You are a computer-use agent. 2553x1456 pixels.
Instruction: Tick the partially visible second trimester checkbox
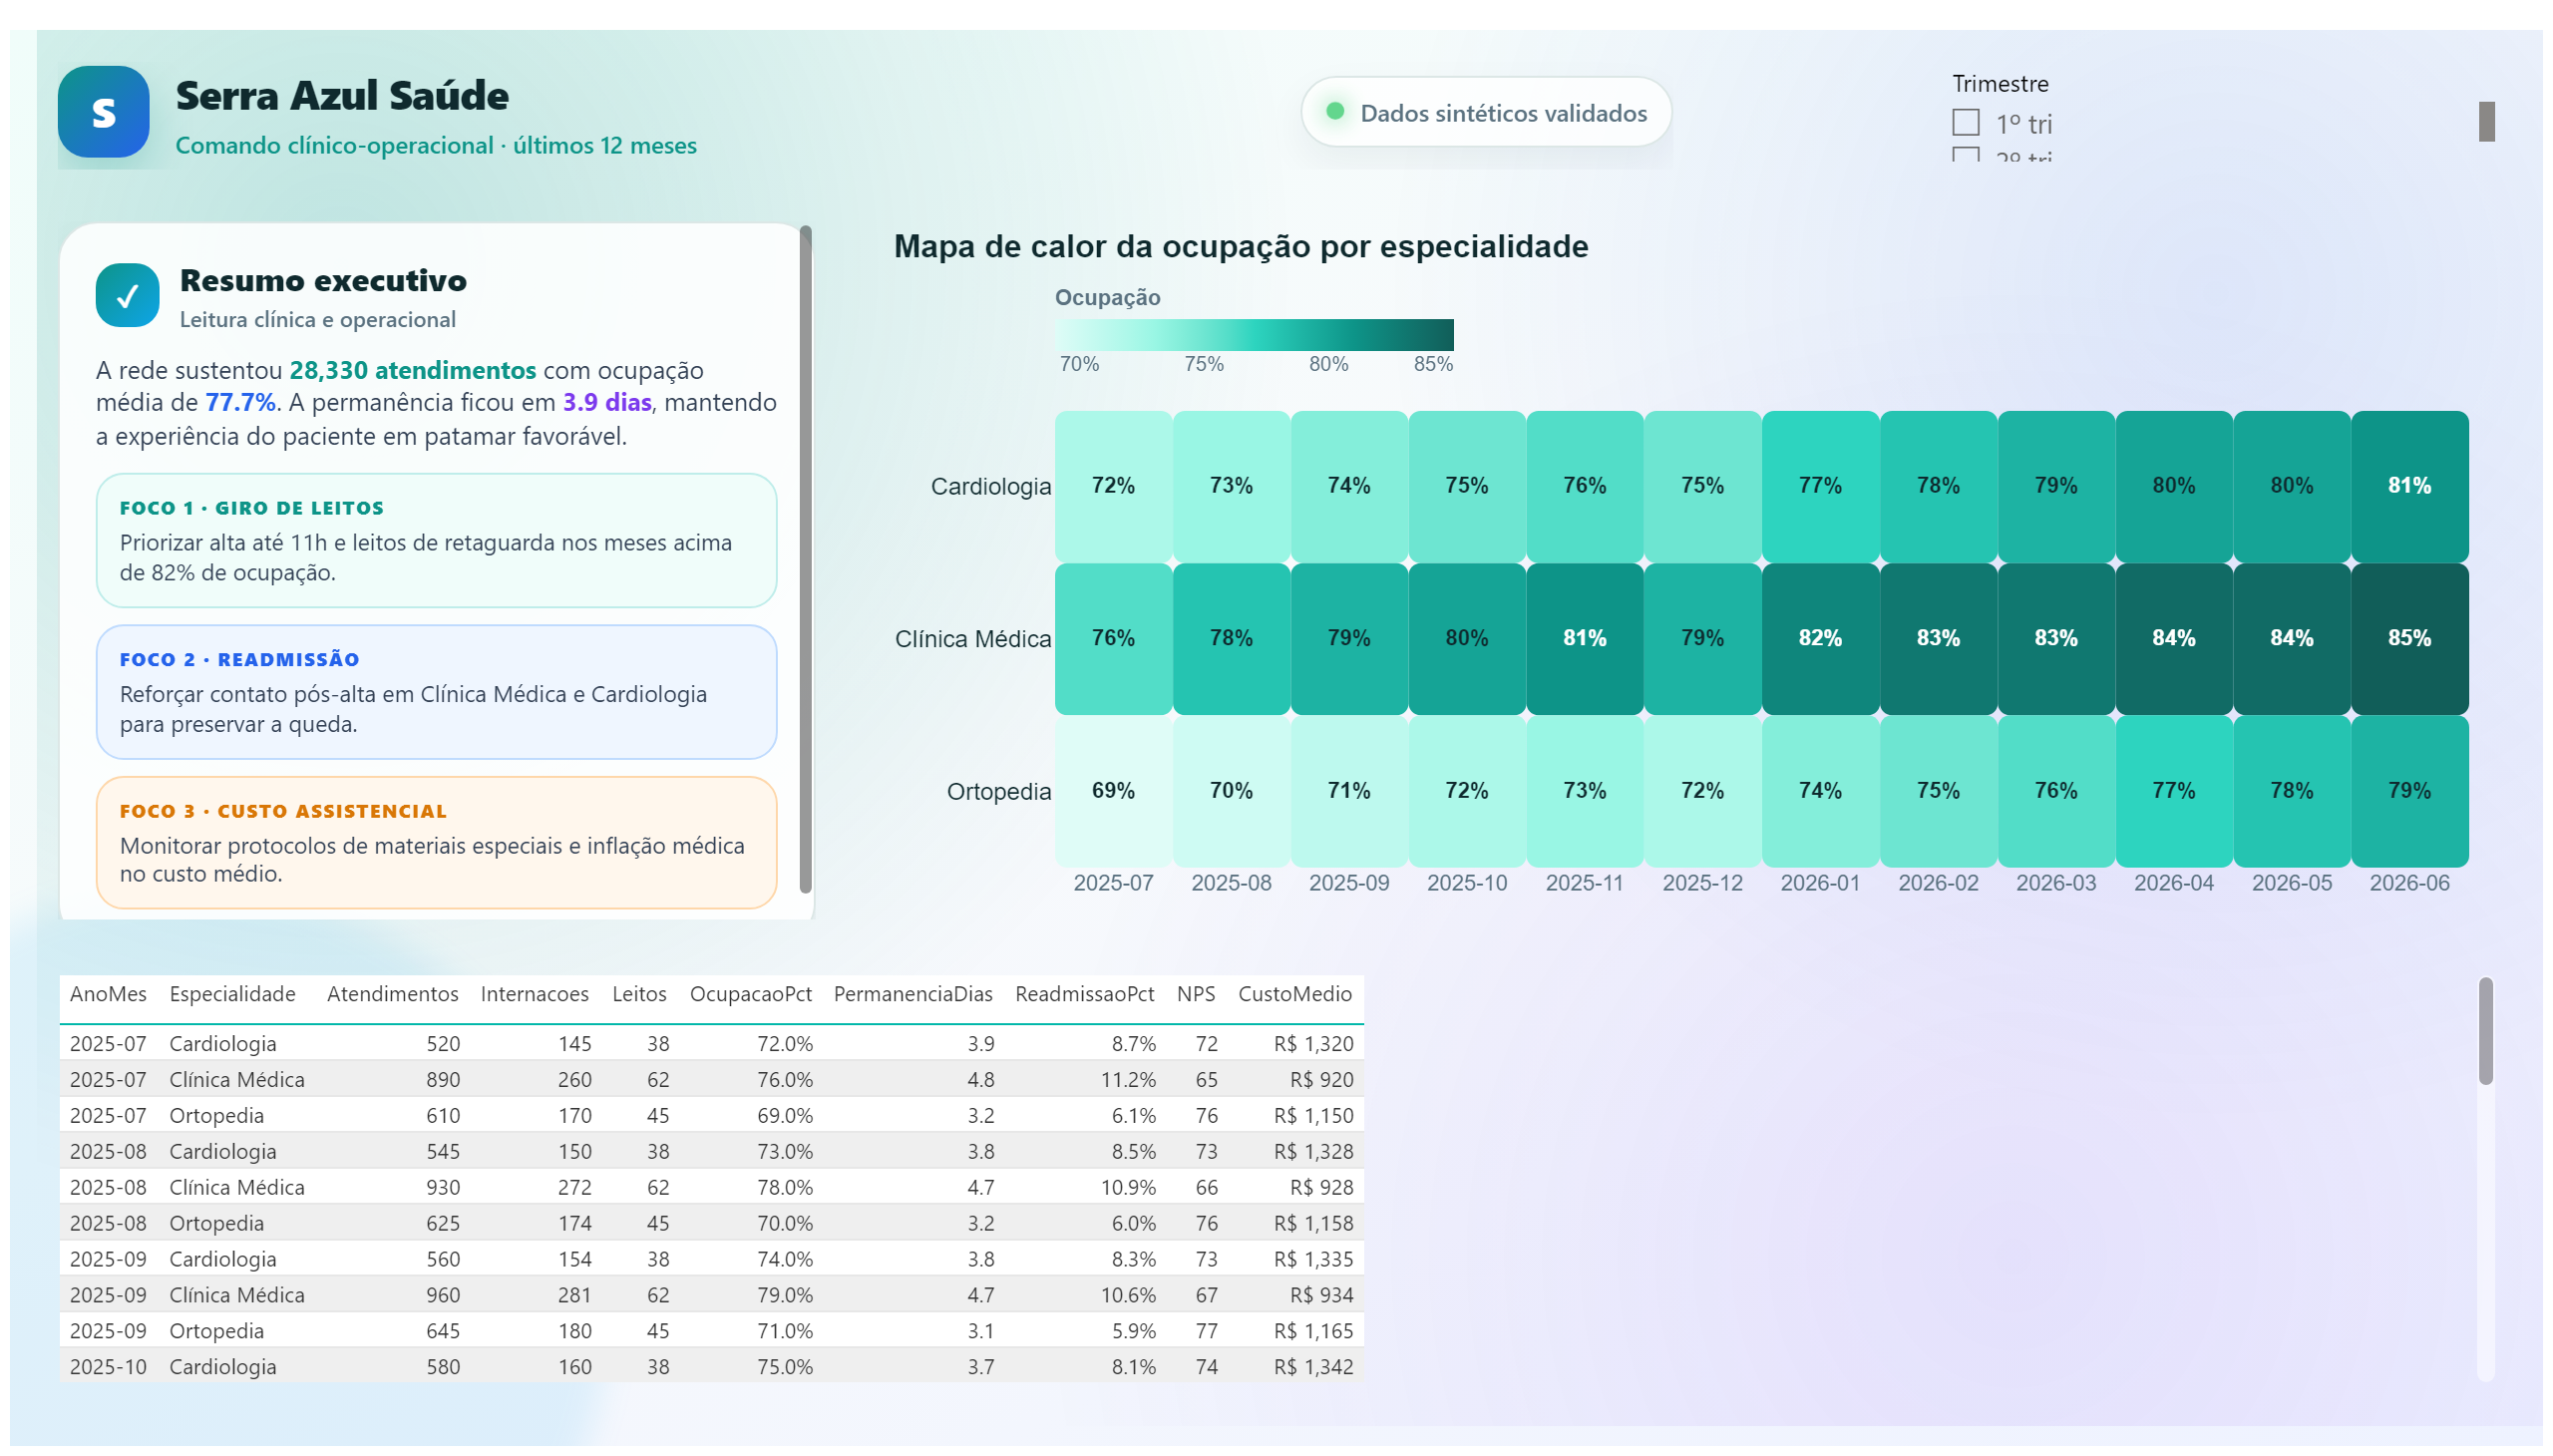1964,154
